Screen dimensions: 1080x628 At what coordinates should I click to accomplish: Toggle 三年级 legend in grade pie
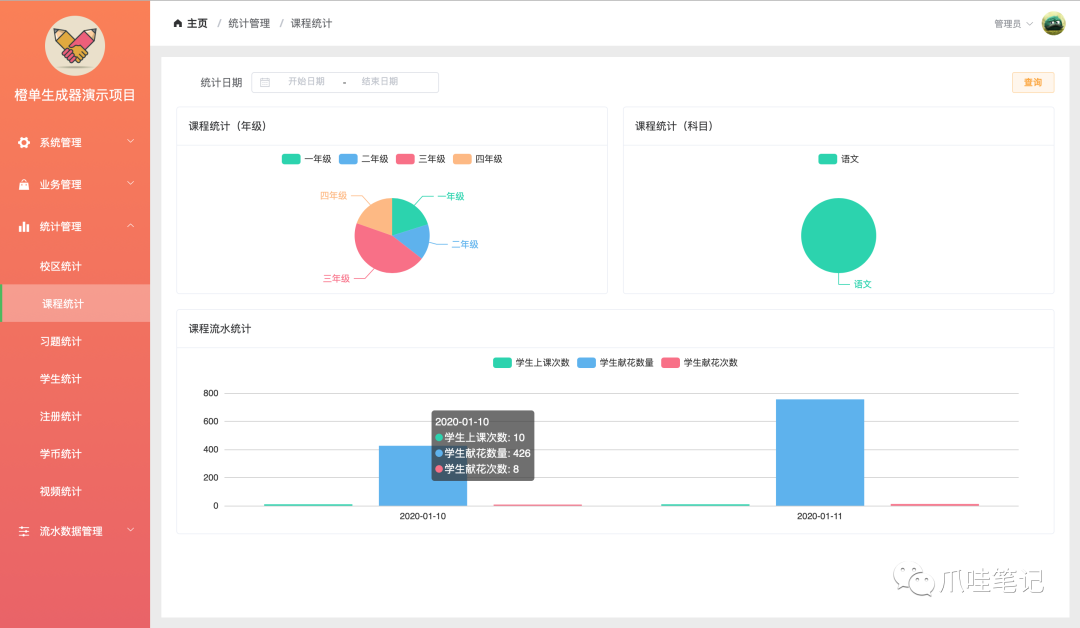(421, 159)
